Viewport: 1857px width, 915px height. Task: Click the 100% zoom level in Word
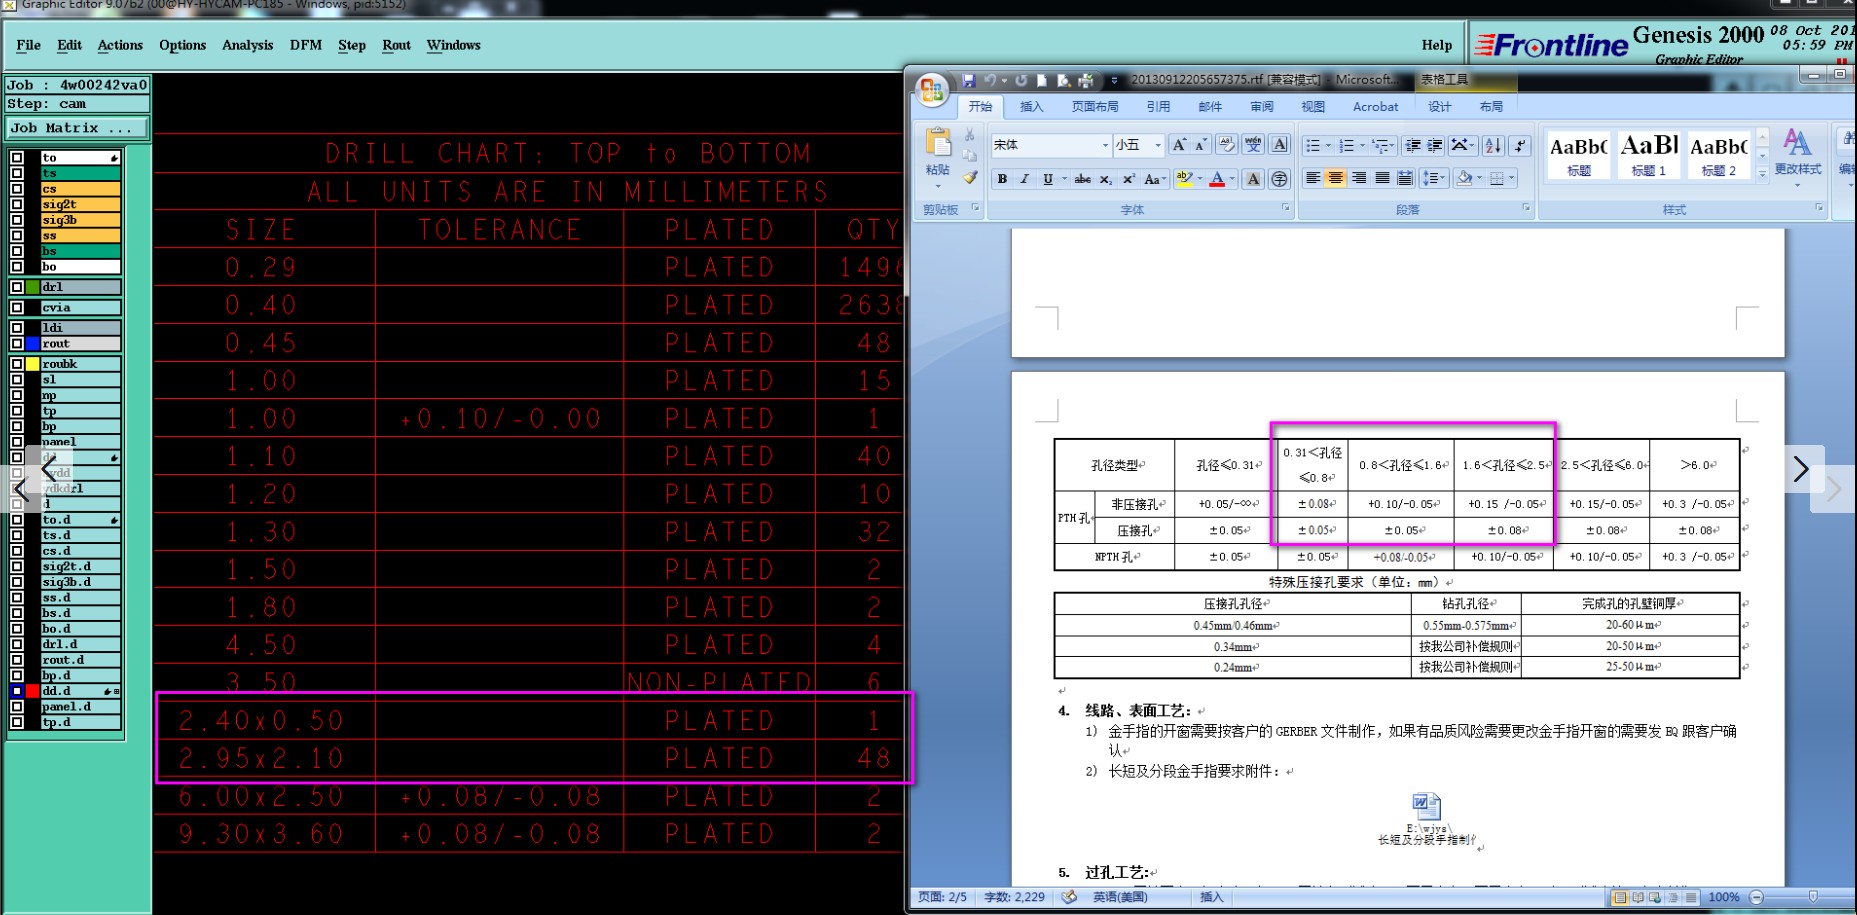tap(1723, 897)
